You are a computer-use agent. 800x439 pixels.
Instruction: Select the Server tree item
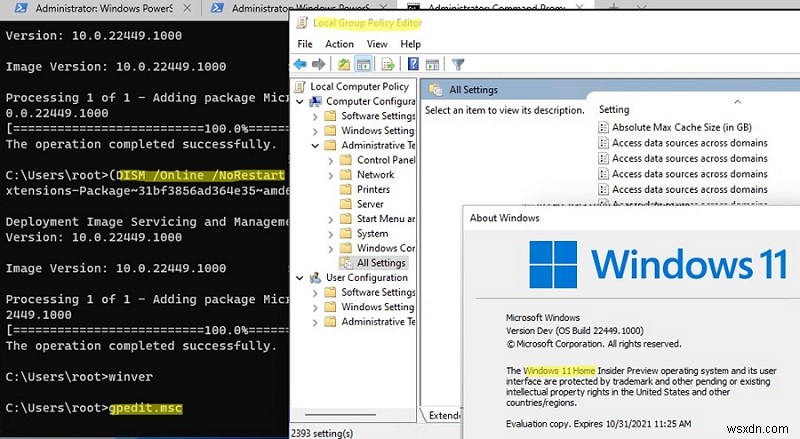tap(370, 204)
